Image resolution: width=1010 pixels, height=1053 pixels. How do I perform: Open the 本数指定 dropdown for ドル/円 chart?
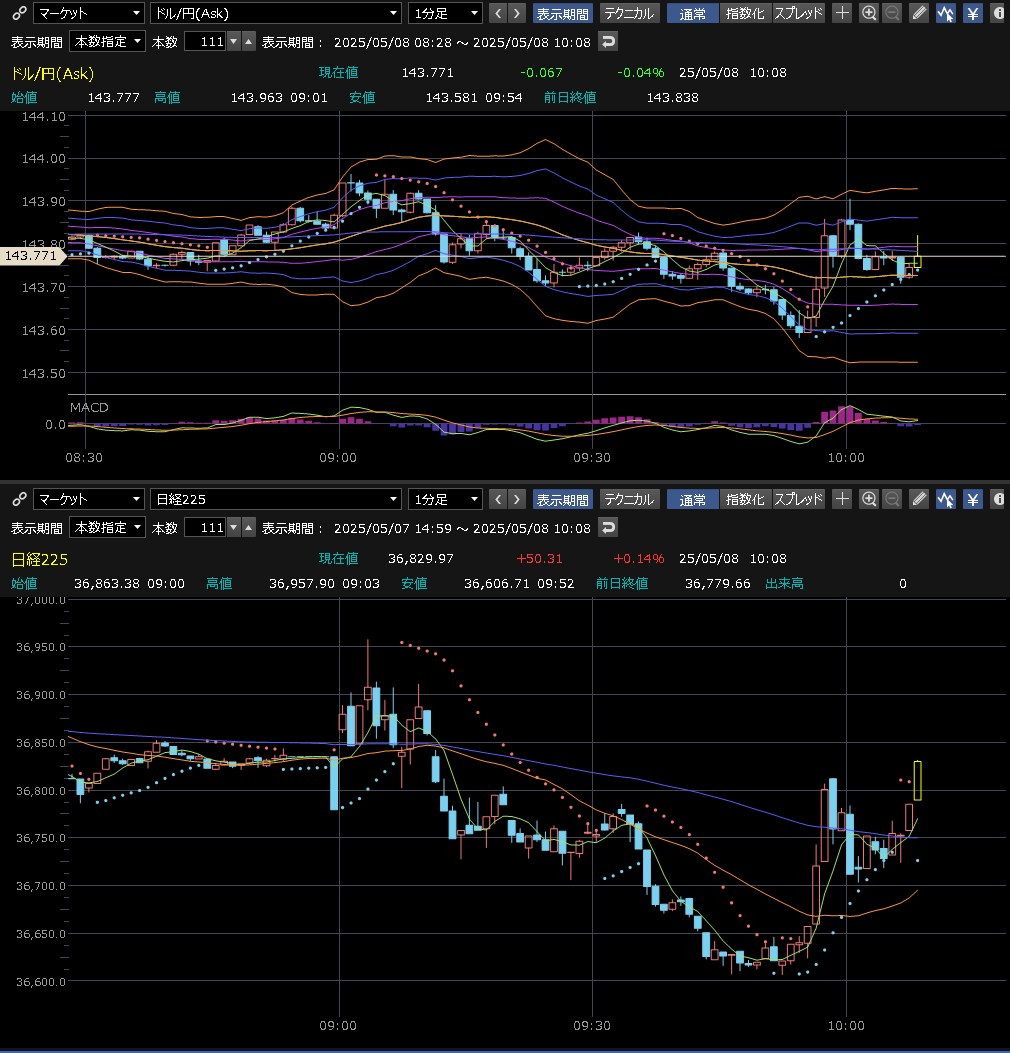107,42
